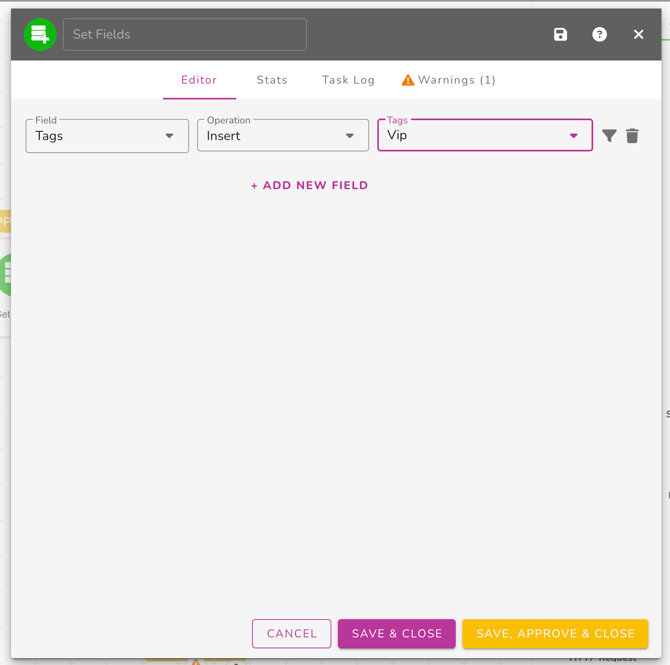Click the green Set Fields icon in header
670x665 pixels.
tap(40, 35)
